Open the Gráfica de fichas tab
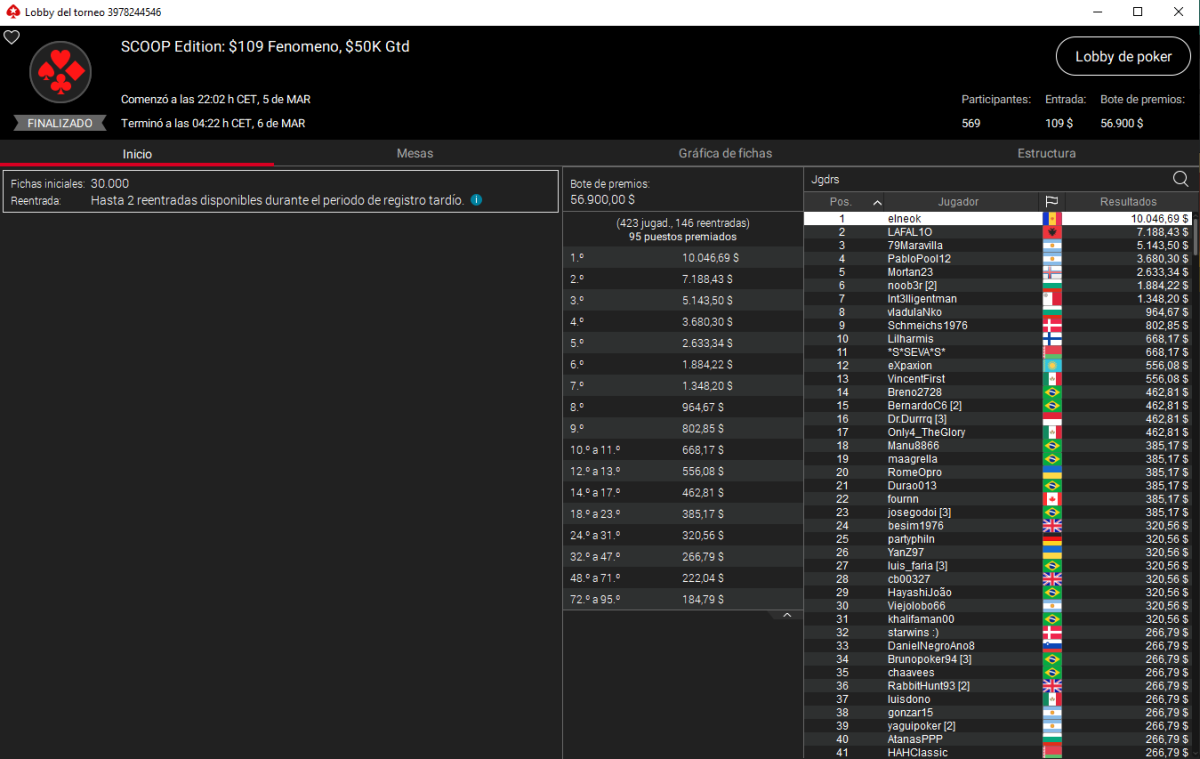The width and height of the screenshot is (1200, 759). 725,153
